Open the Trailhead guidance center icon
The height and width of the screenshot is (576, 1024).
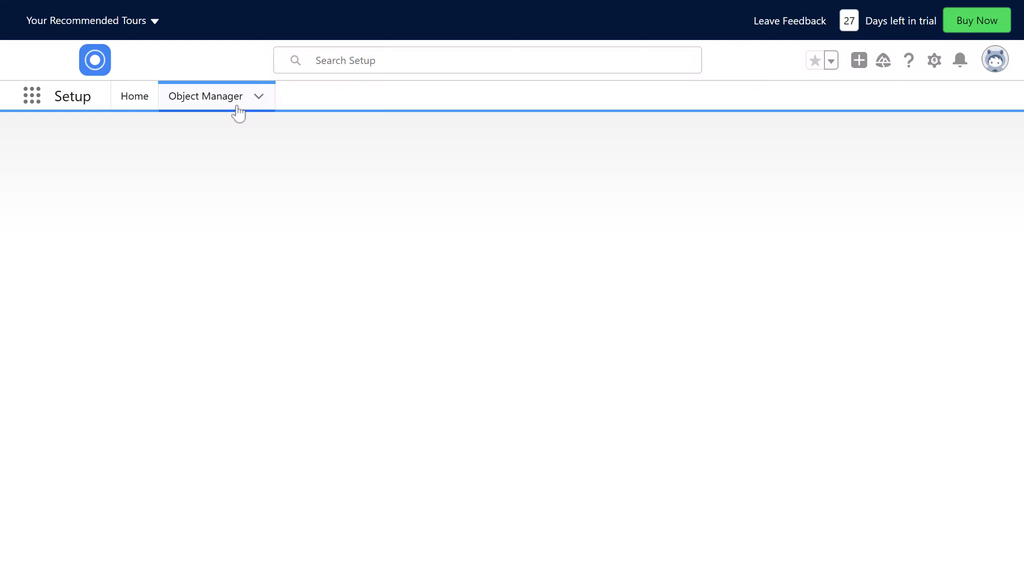(x=883, y=61)
